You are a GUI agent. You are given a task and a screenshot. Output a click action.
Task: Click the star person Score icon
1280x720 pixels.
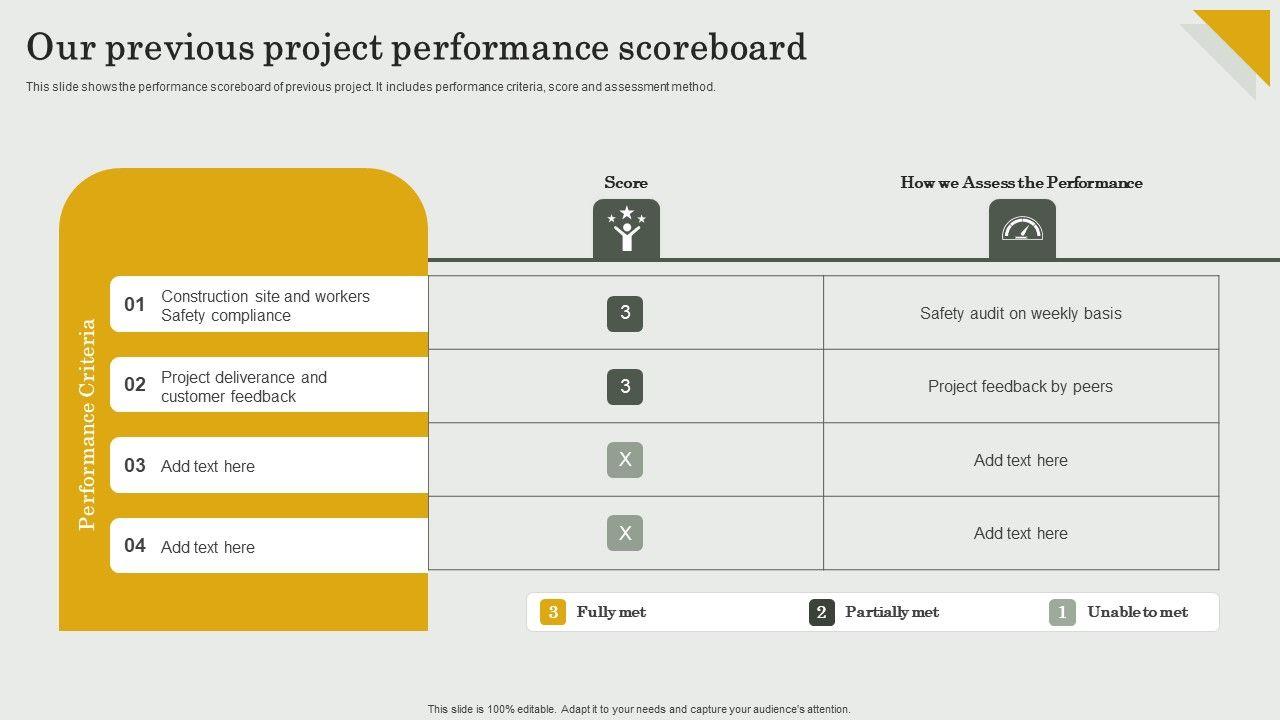[x=626, y=229]
